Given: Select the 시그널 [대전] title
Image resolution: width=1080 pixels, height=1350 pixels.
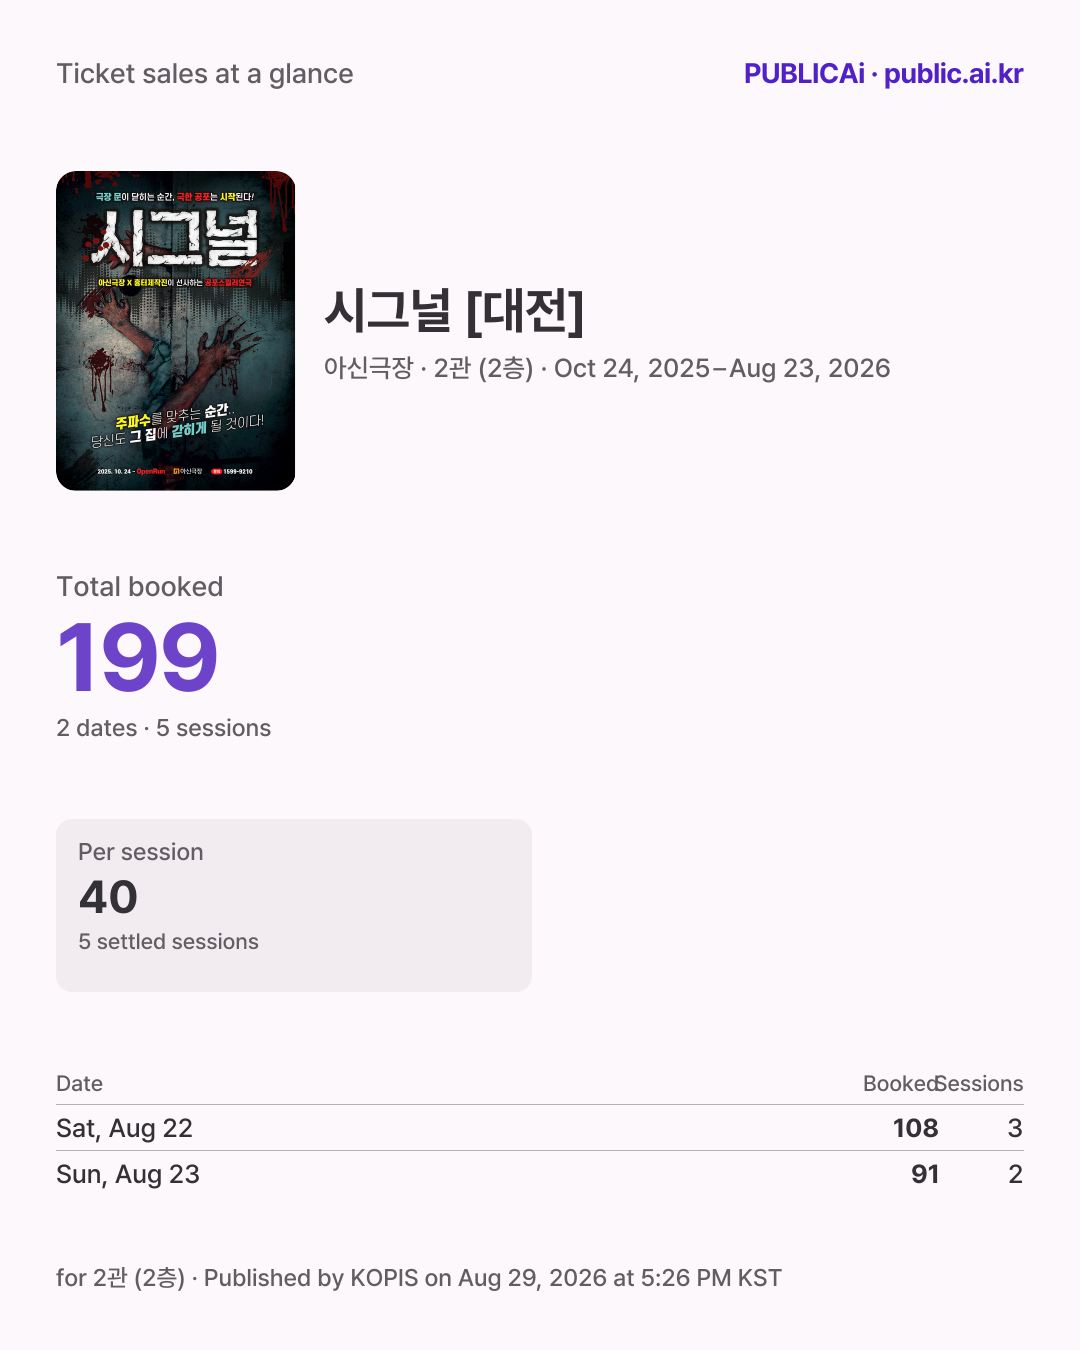Looking at the screenshot, I should tap(454, 310).
